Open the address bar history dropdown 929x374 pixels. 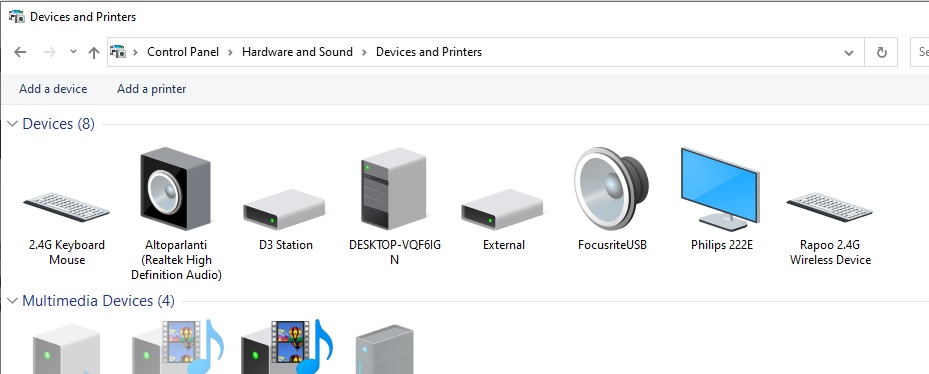[849, 53]
